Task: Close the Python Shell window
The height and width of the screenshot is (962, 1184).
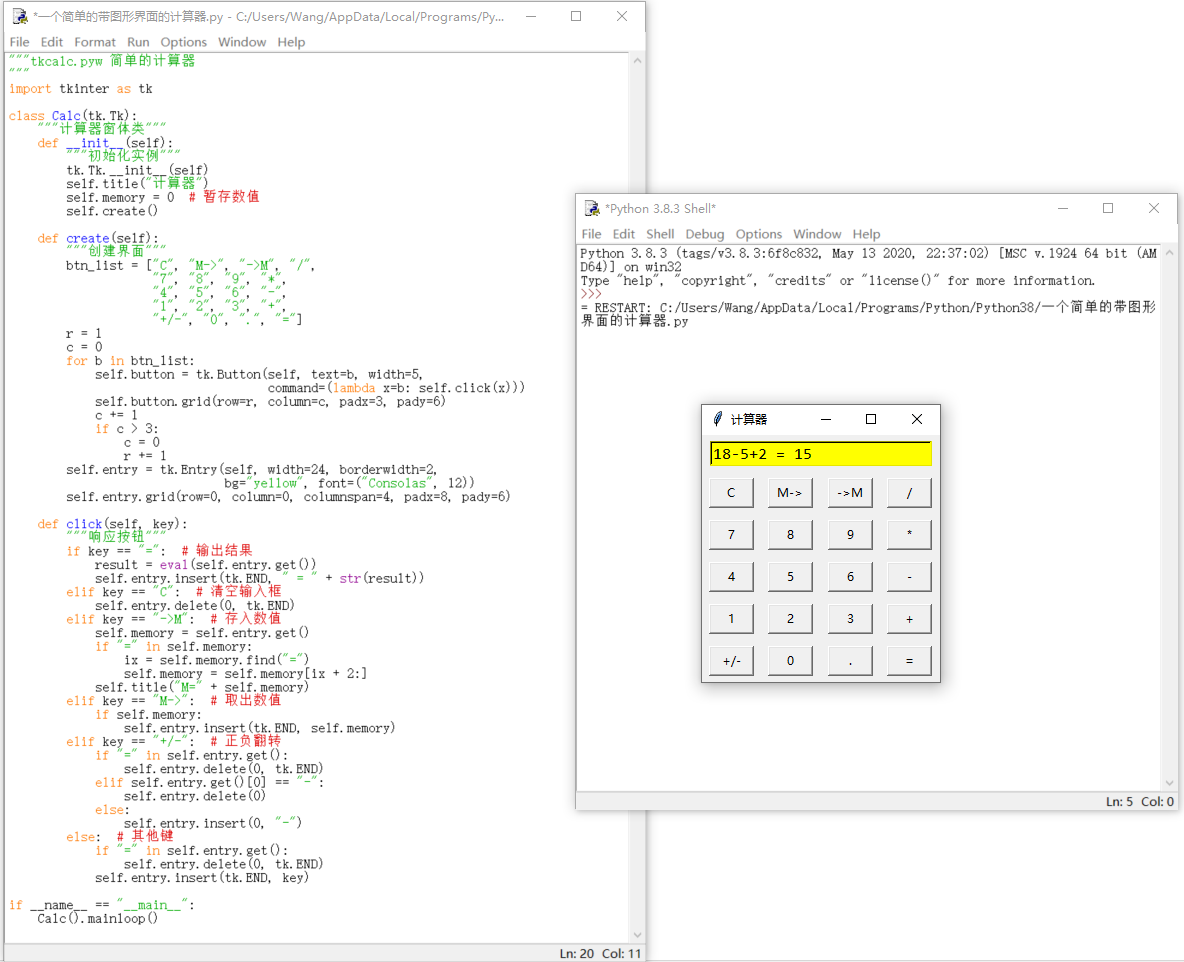Action: [1154, 208]
